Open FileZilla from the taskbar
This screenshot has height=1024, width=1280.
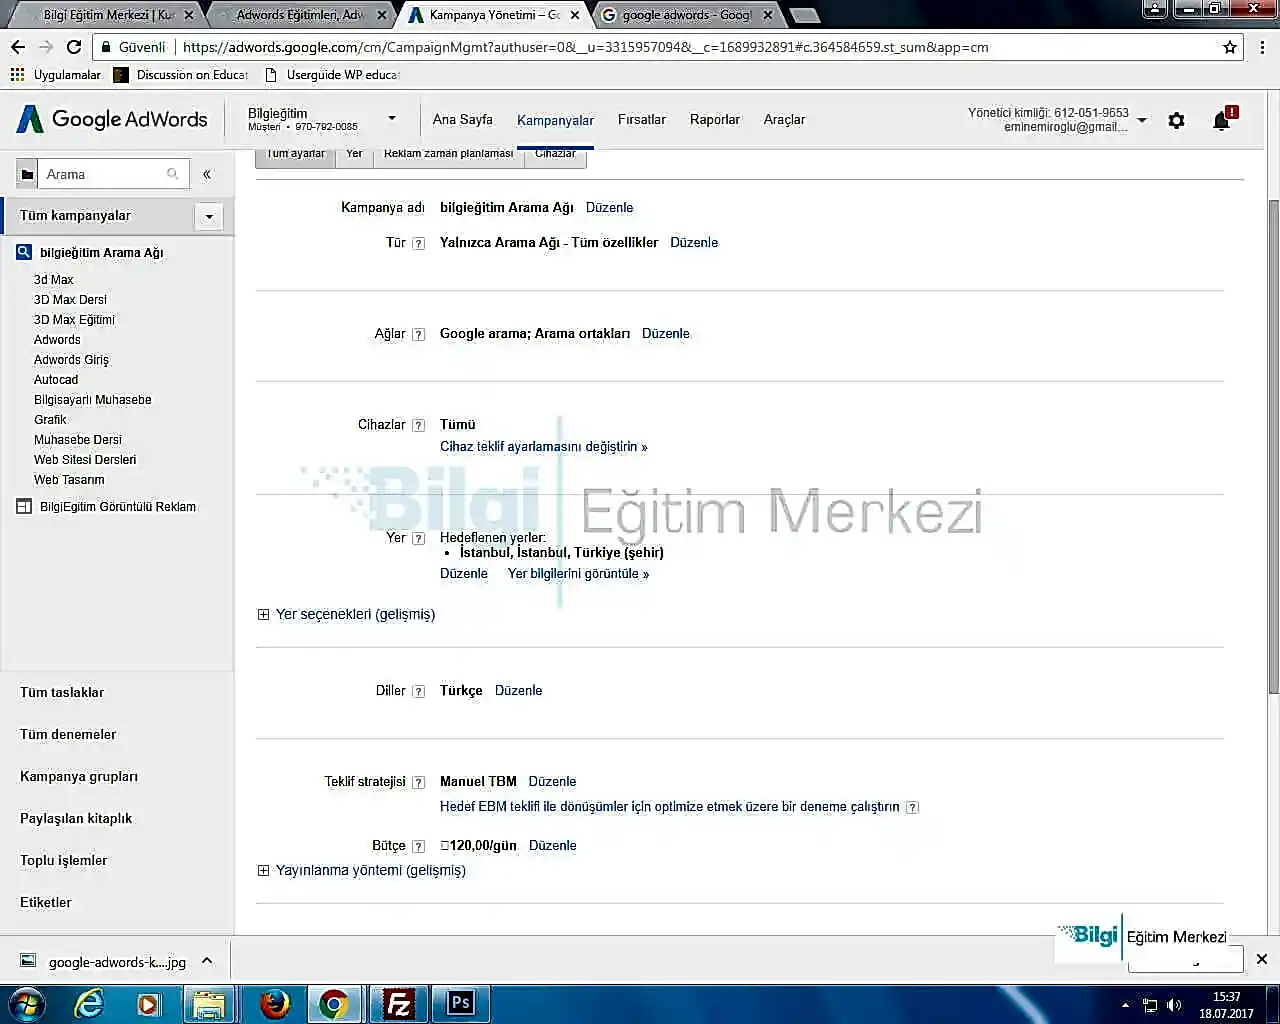[398, 1003]
